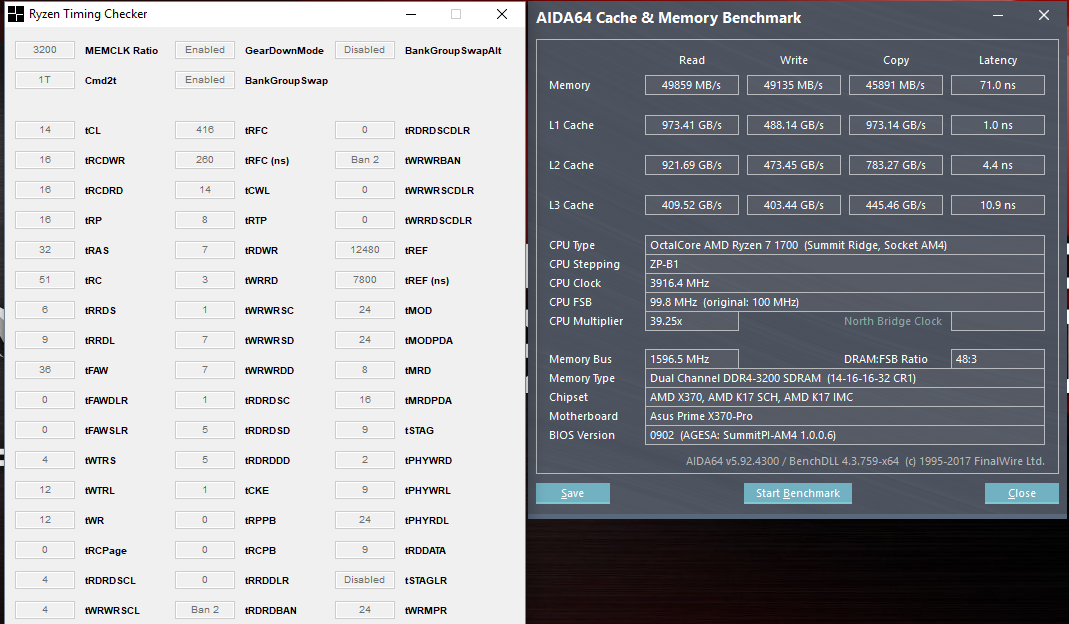Select the L3 Cache Write result 403.44 GB/s
The image size is (1069, 624).
click(x=794, y=205)
